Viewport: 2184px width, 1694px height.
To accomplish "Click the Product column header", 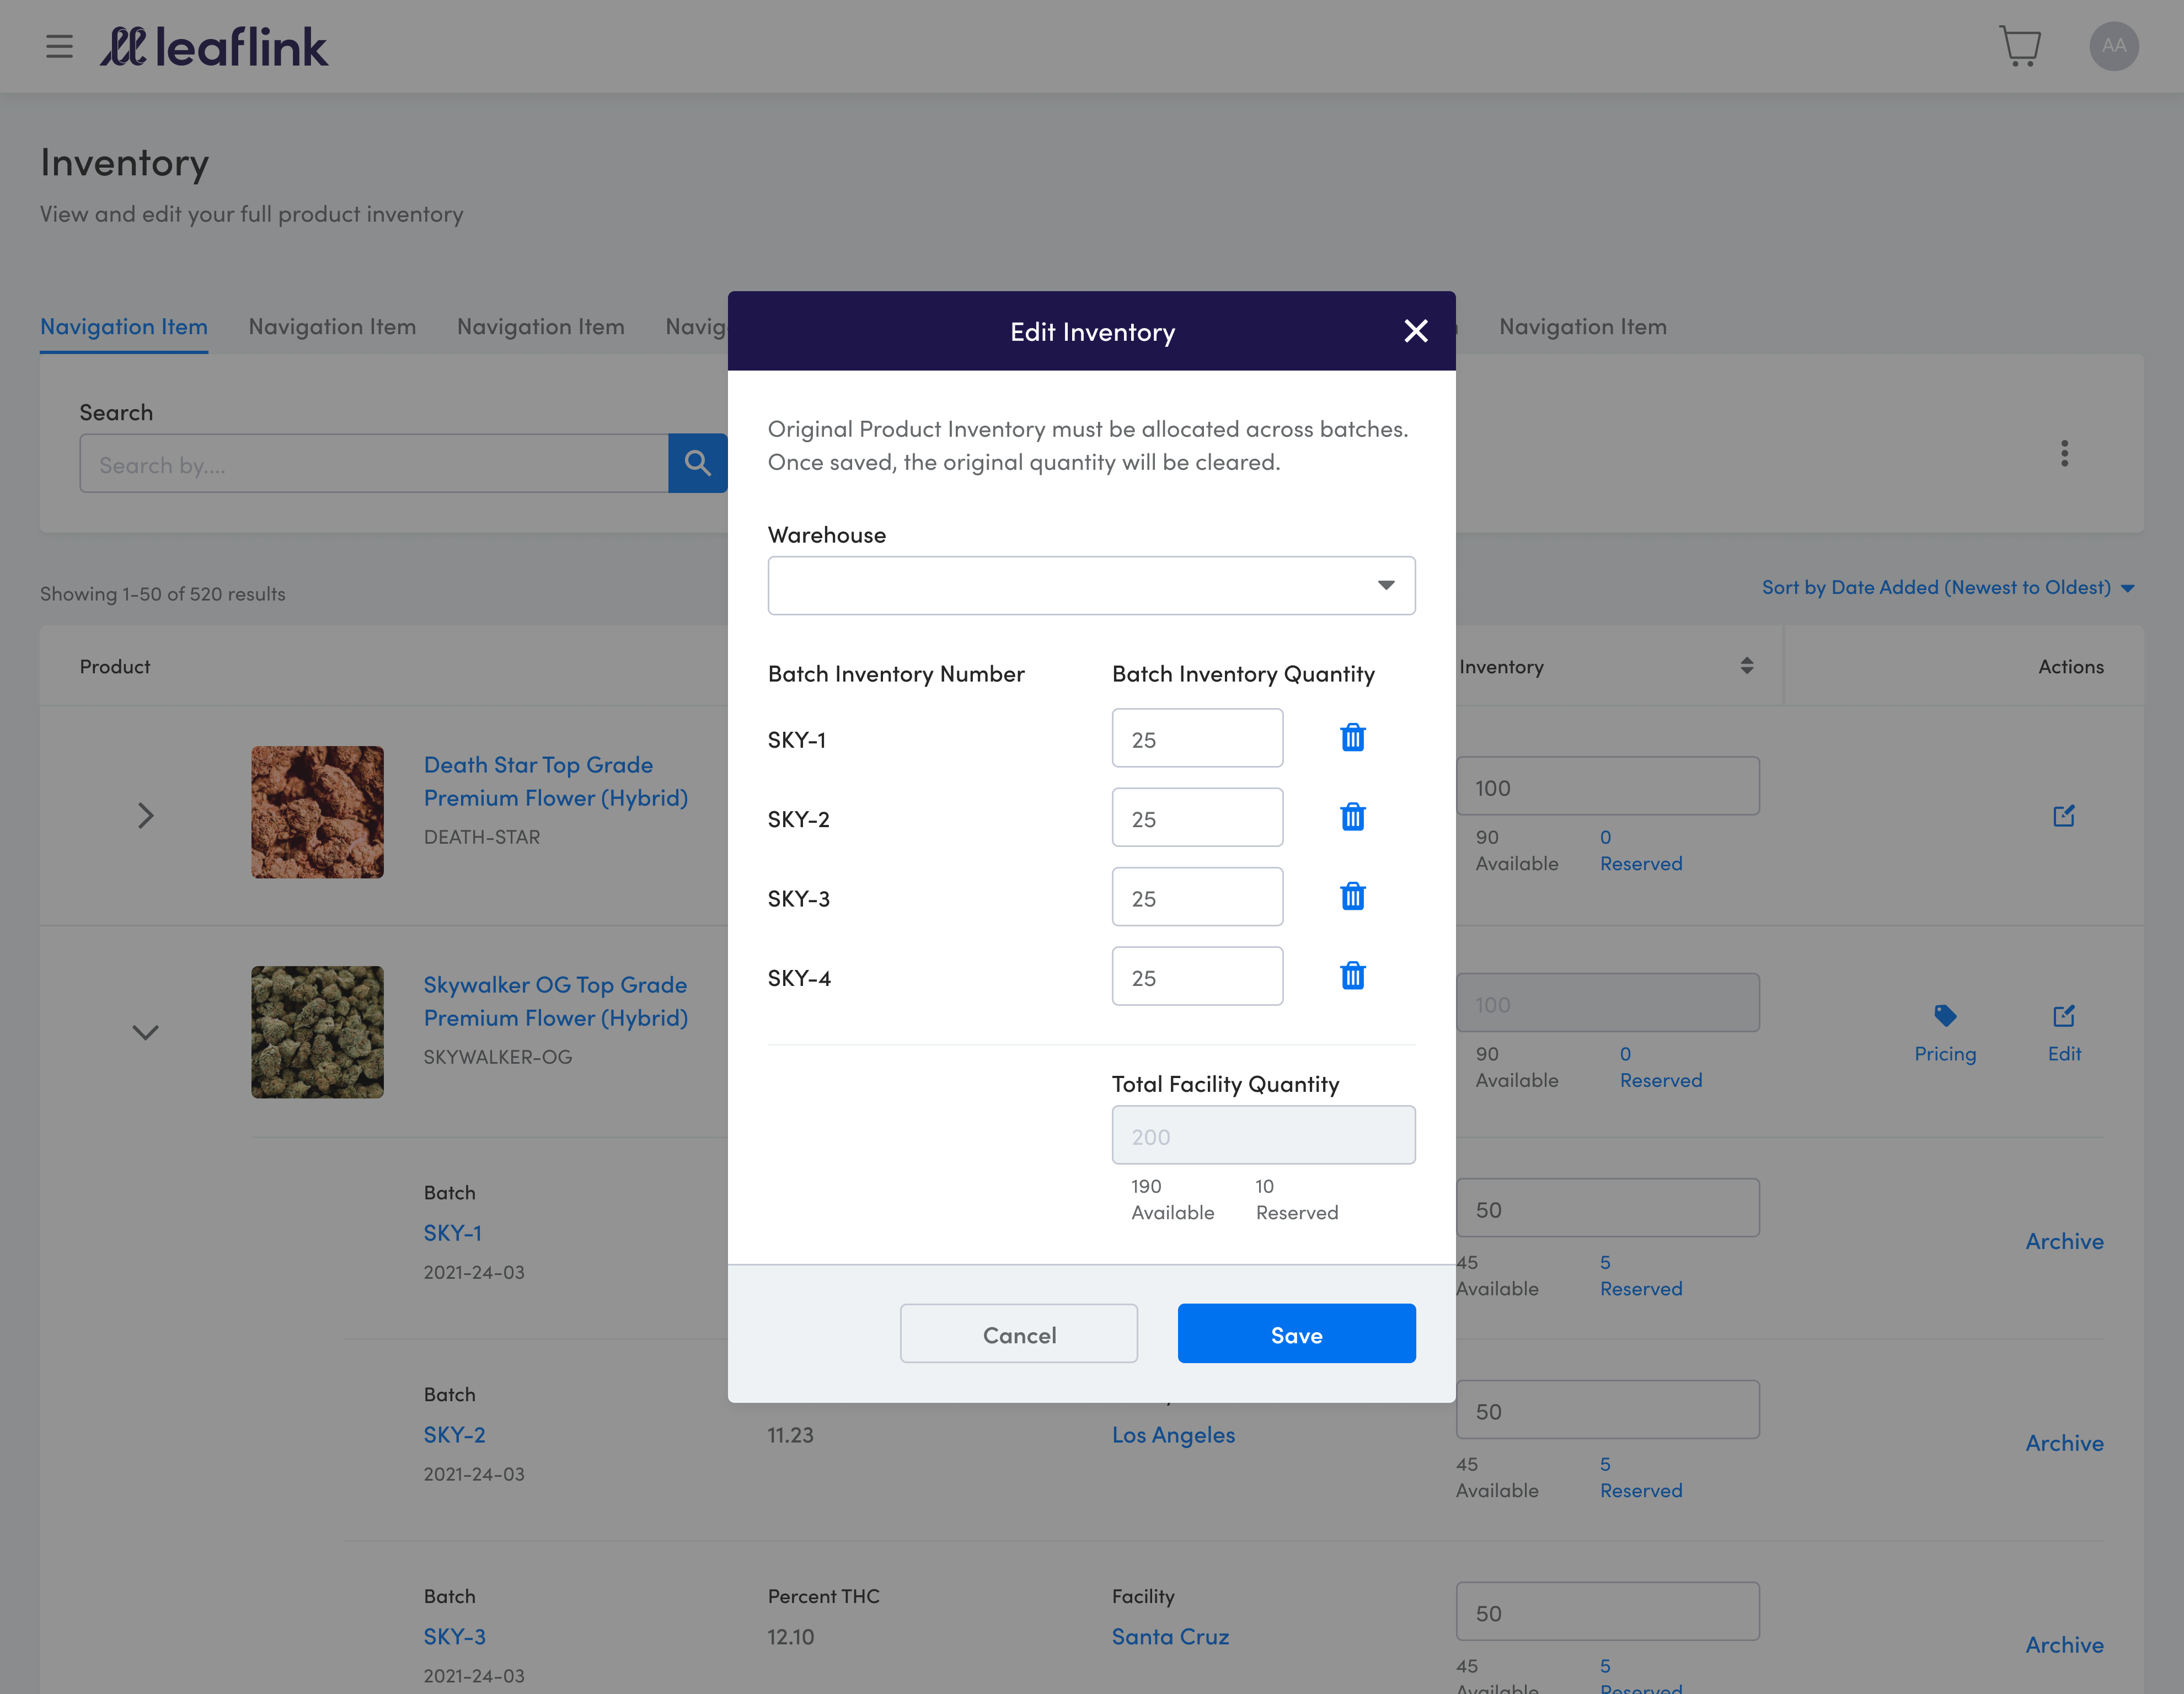I will 115,667.
